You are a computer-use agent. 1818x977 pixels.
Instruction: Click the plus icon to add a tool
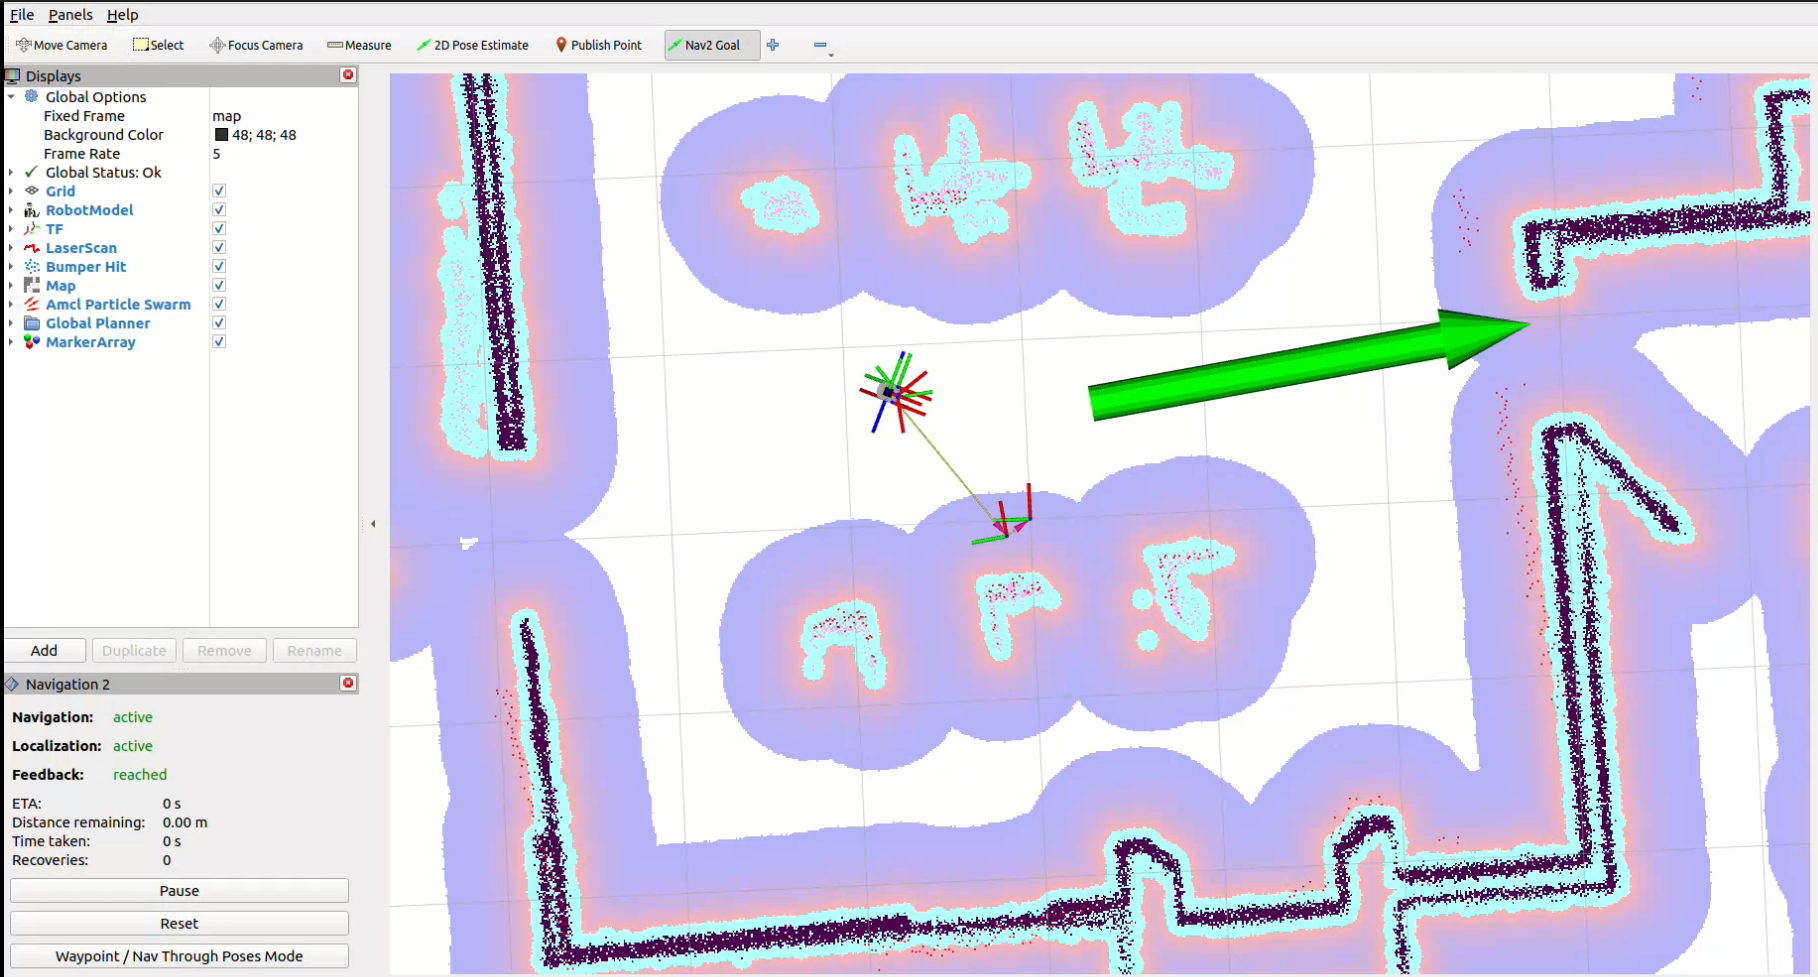click(x=772, y=45)
